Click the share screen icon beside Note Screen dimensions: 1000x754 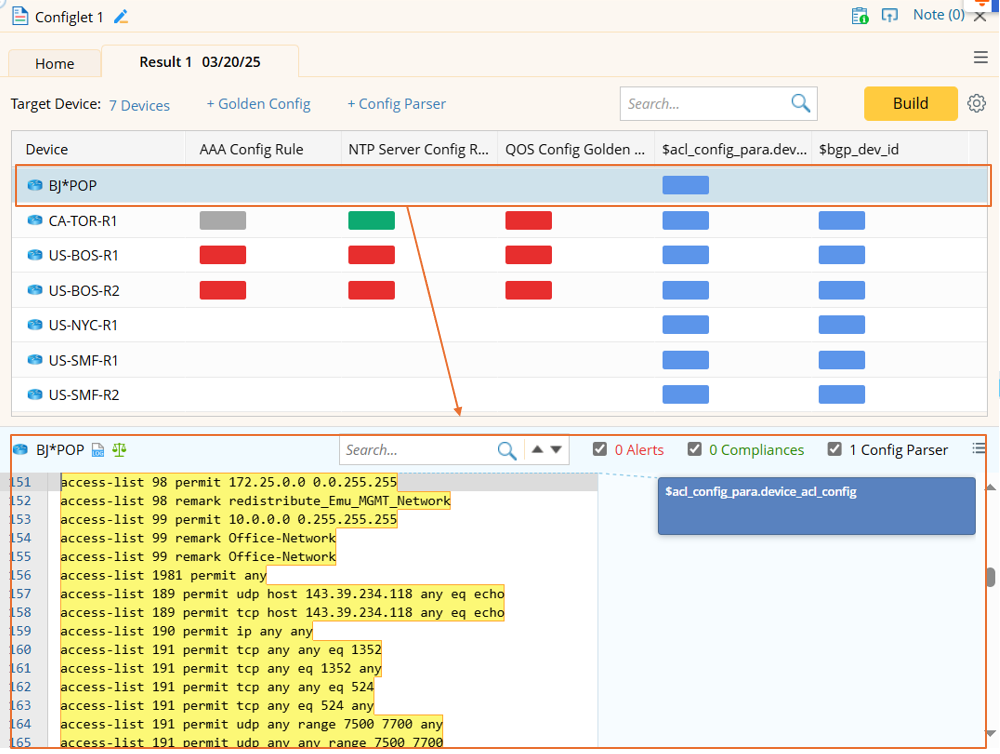point(889,16)
